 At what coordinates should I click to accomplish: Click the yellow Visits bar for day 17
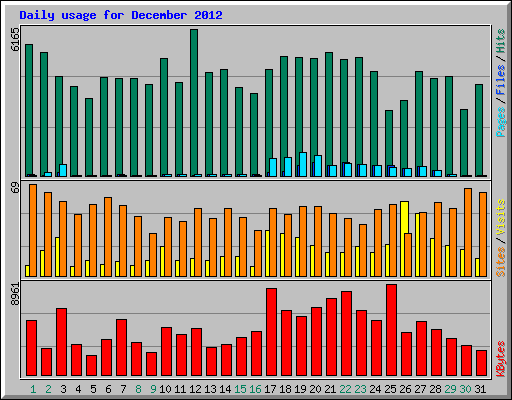[267, 253]
